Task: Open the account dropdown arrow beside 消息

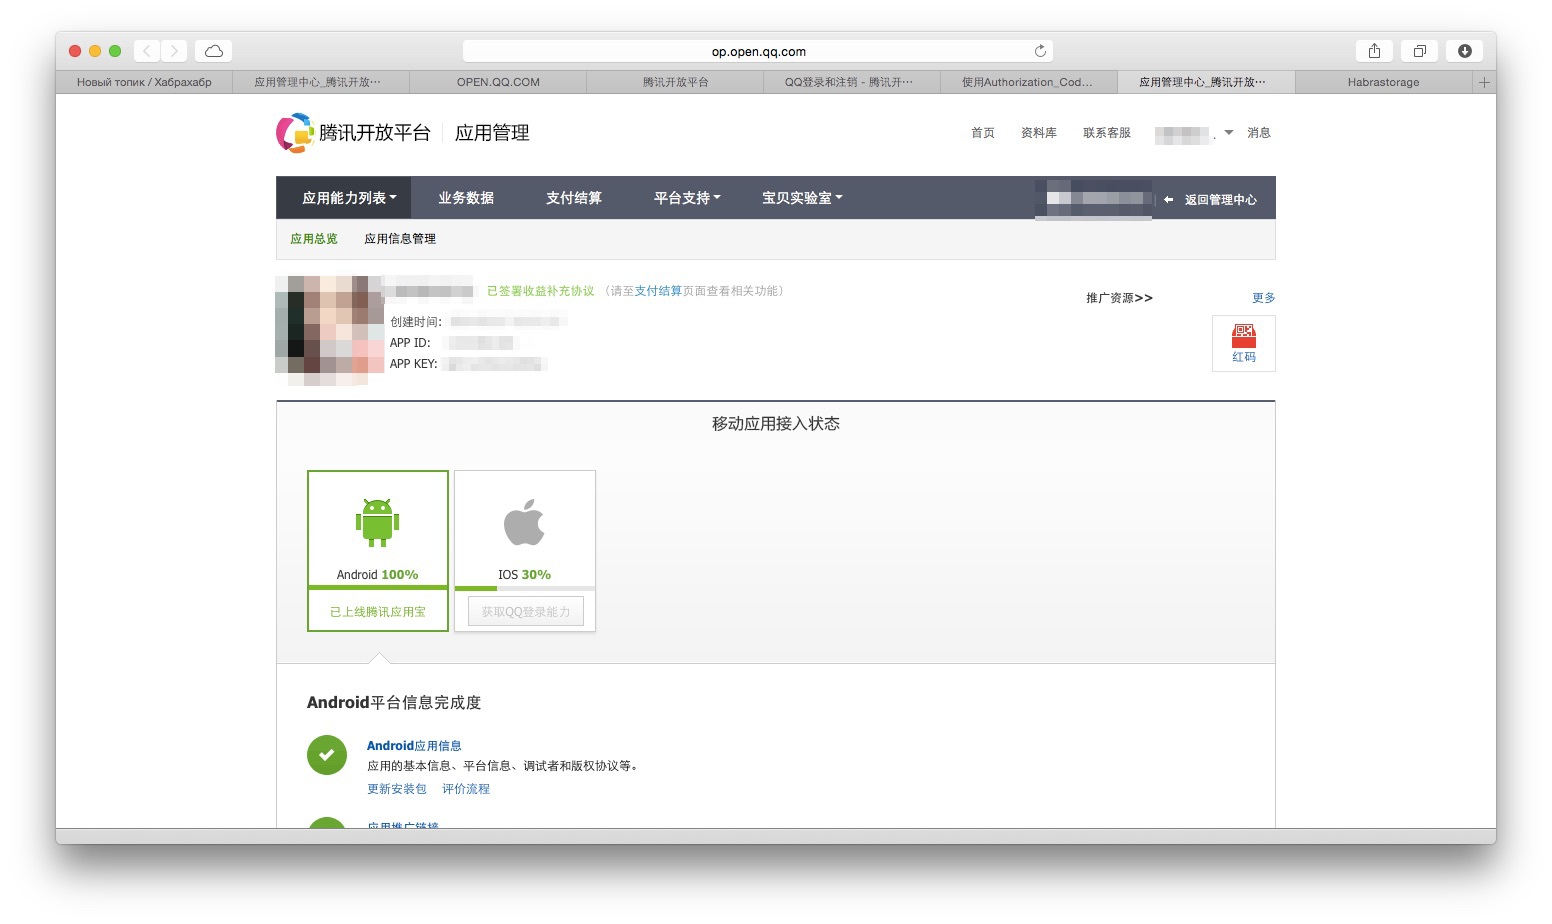Action: coord(1229,132)
